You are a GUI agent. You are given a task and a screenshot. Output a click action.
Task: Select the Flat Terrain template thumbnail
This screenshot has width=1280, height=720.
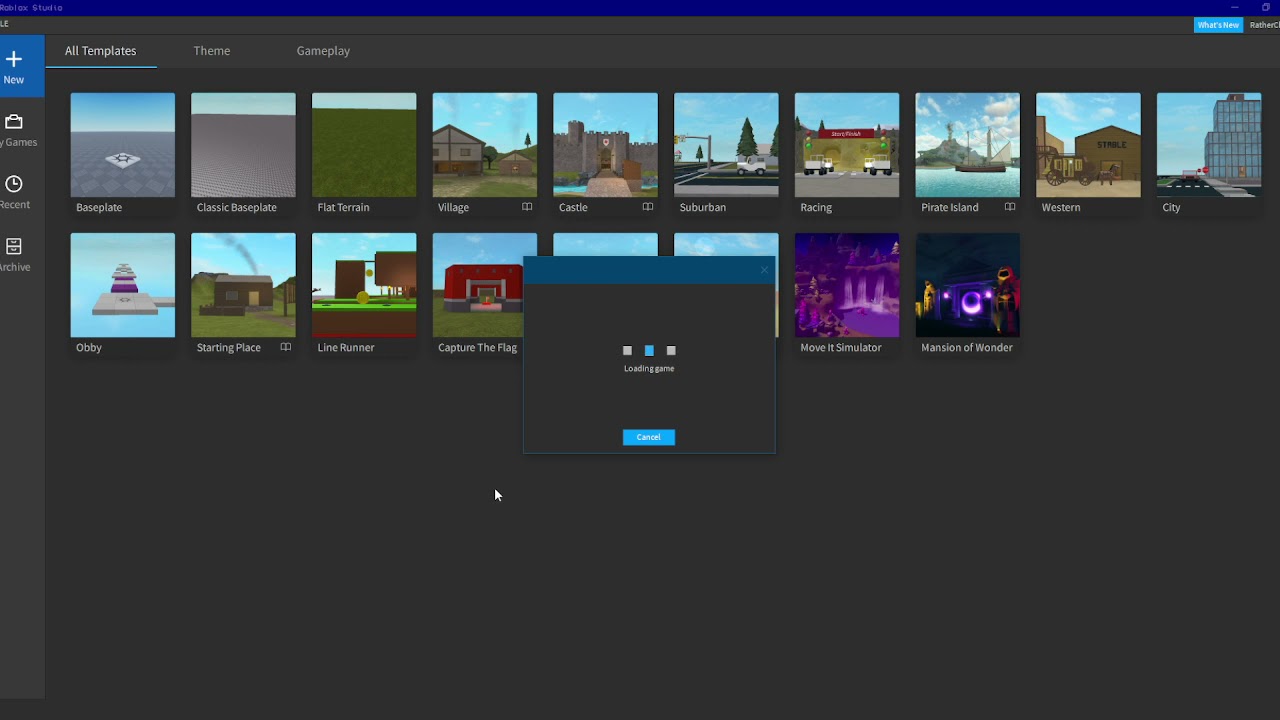point(364,145)
